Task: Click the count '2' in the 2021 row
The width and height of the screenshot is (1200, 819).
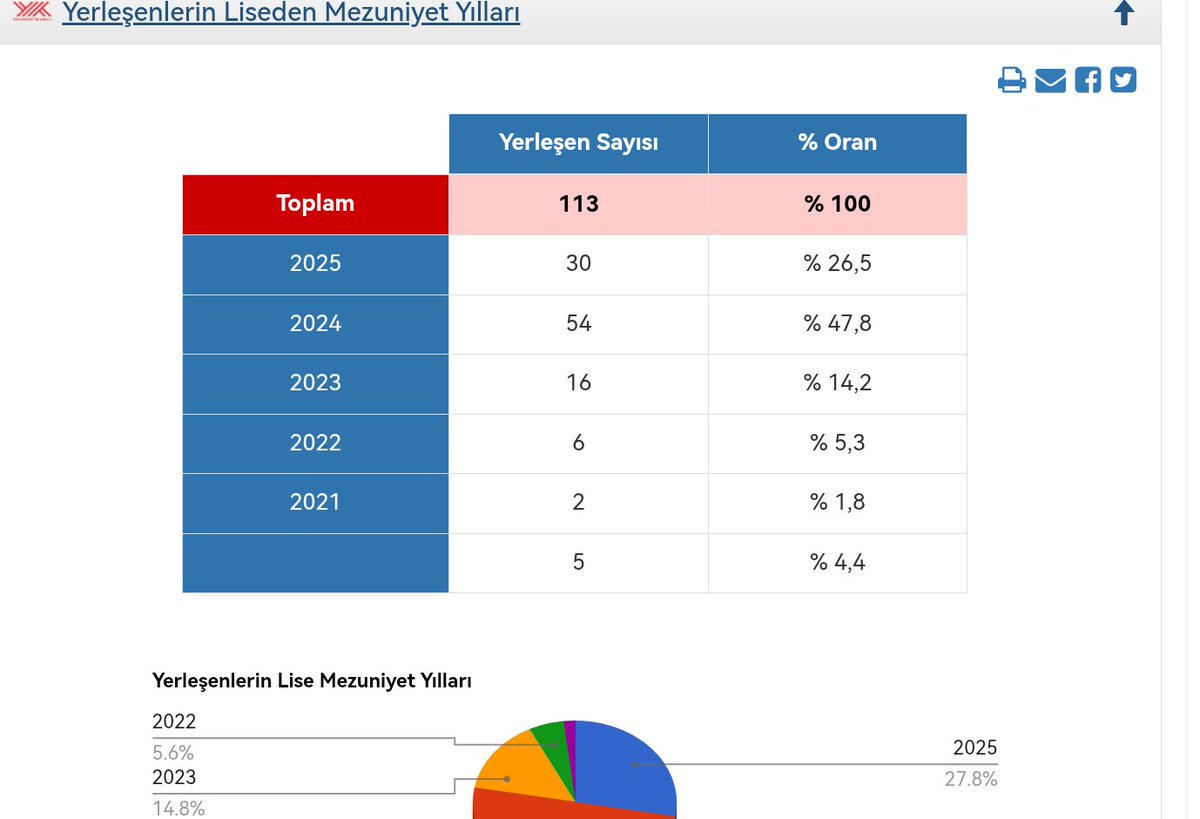Action: point(579,502)
